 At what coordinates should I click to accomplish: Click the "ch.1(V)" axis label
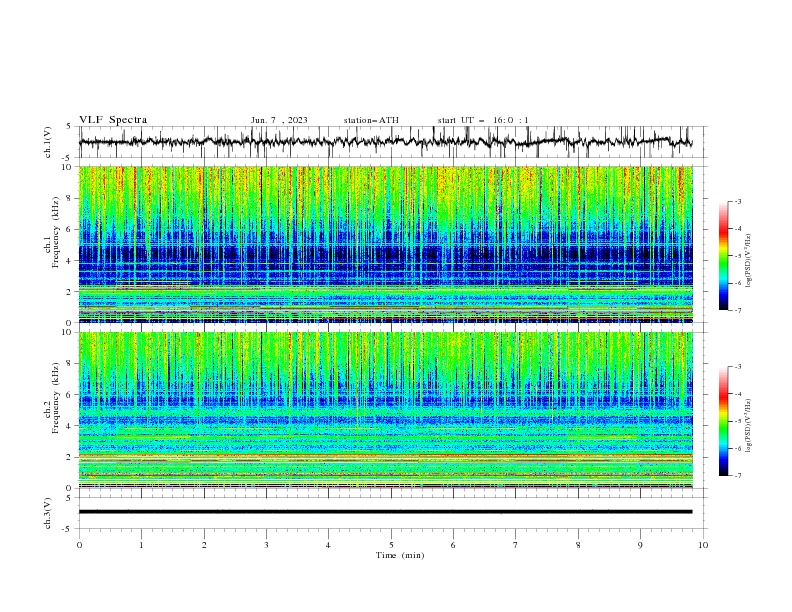[48, 142]
